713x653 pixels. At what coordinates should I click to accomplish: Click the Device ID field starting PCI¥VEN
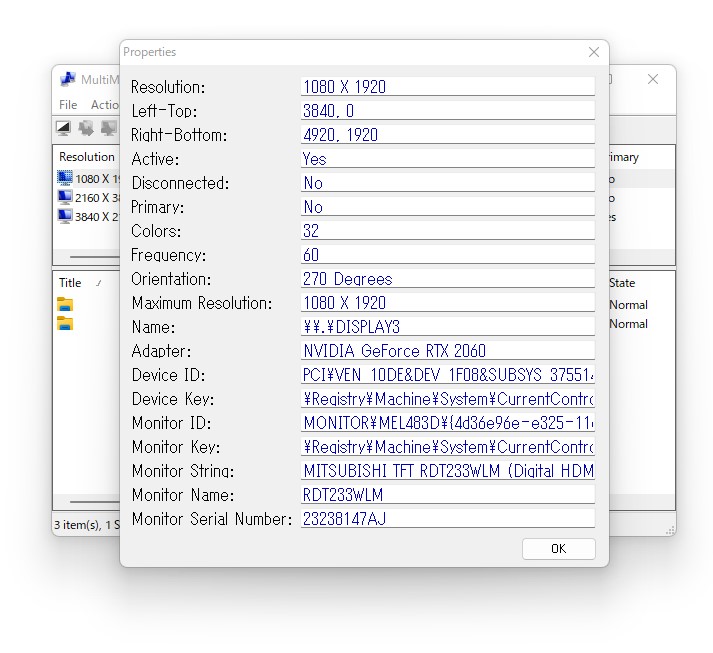pos(447,375)
